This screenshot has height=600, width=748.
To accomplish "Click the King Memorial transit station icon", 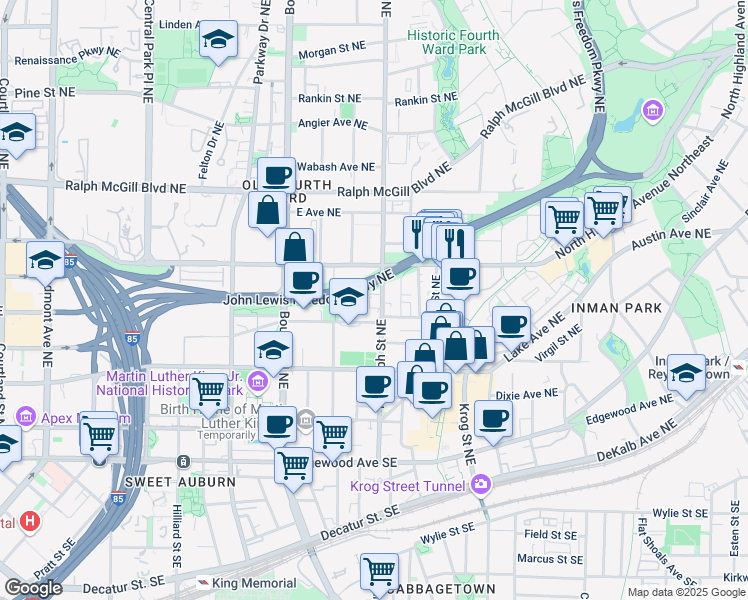I will (x=203, y=583).
